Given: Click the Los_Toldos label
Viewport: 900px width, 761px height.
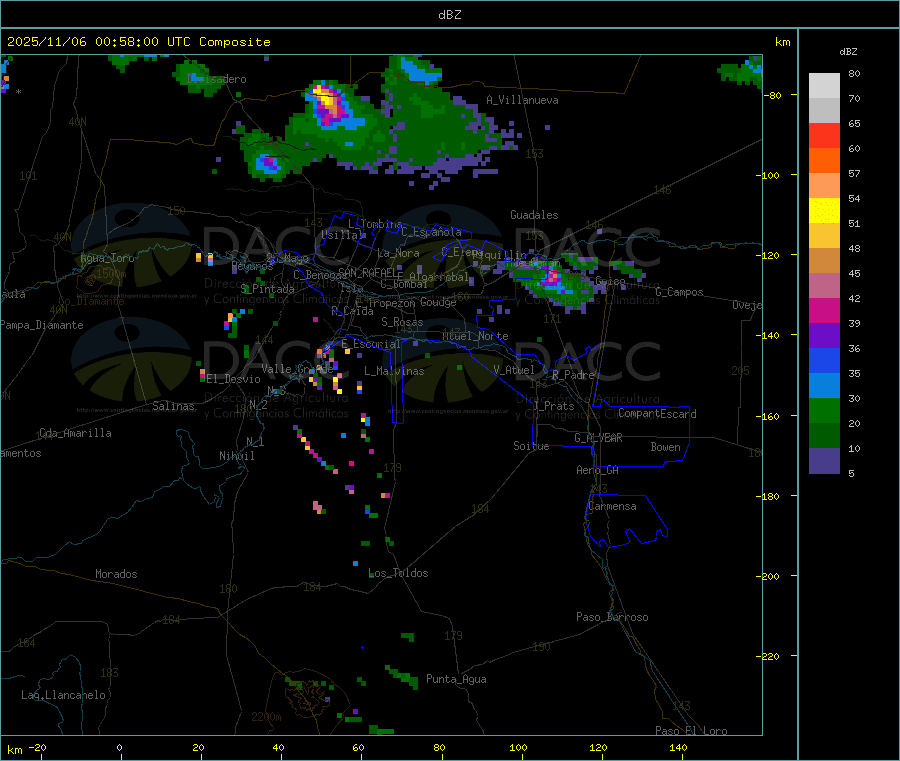Looking at the screenshot, I should [398, 573].
